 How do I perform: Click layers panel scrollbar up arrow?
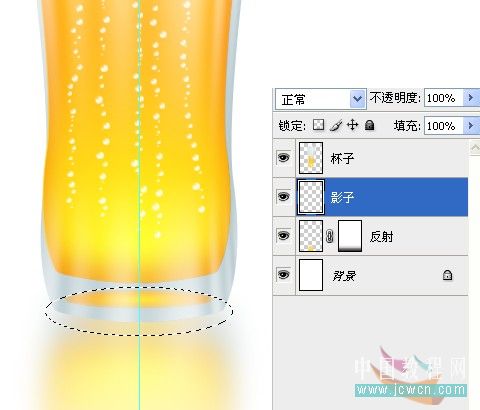[x=474, y=148]
